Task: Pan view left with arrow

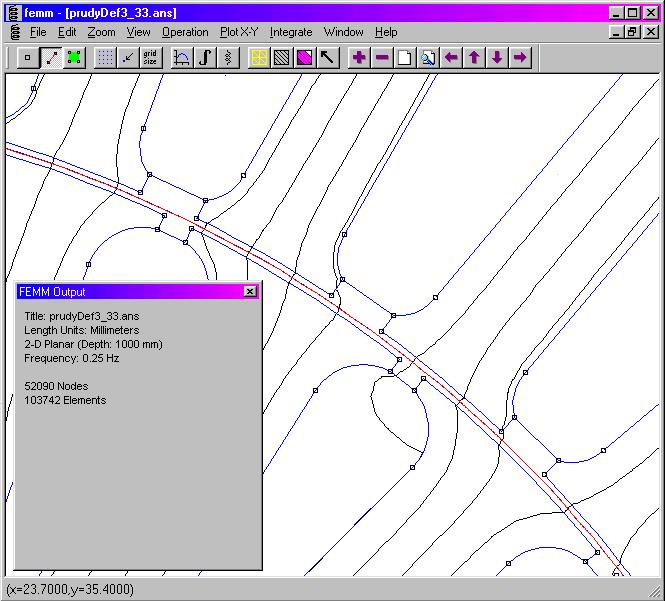Action: [x=451, y=57]
